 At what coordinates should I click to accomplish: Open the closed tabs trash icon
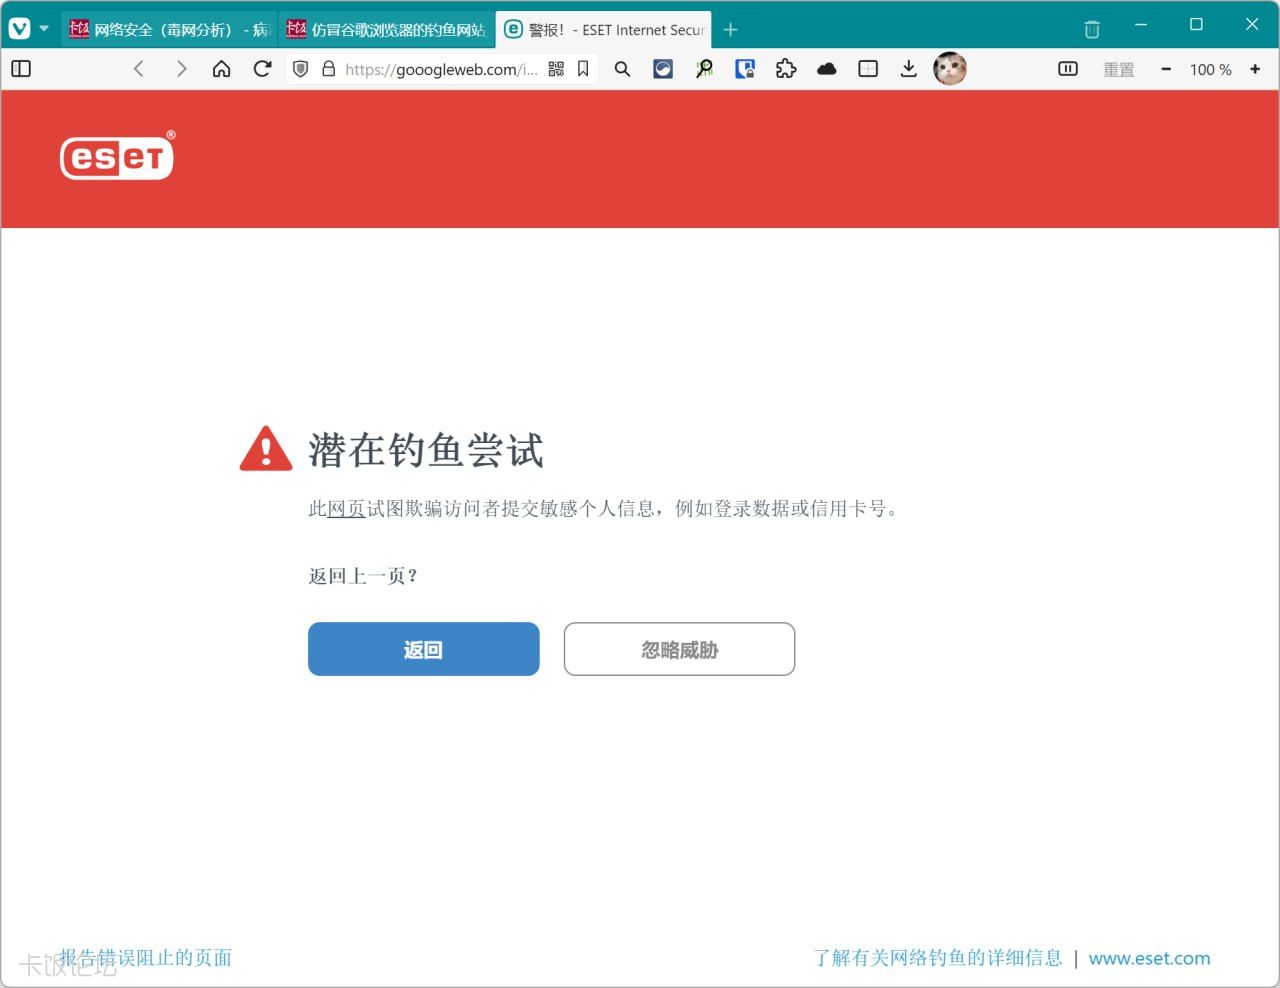pos(1092,29)
